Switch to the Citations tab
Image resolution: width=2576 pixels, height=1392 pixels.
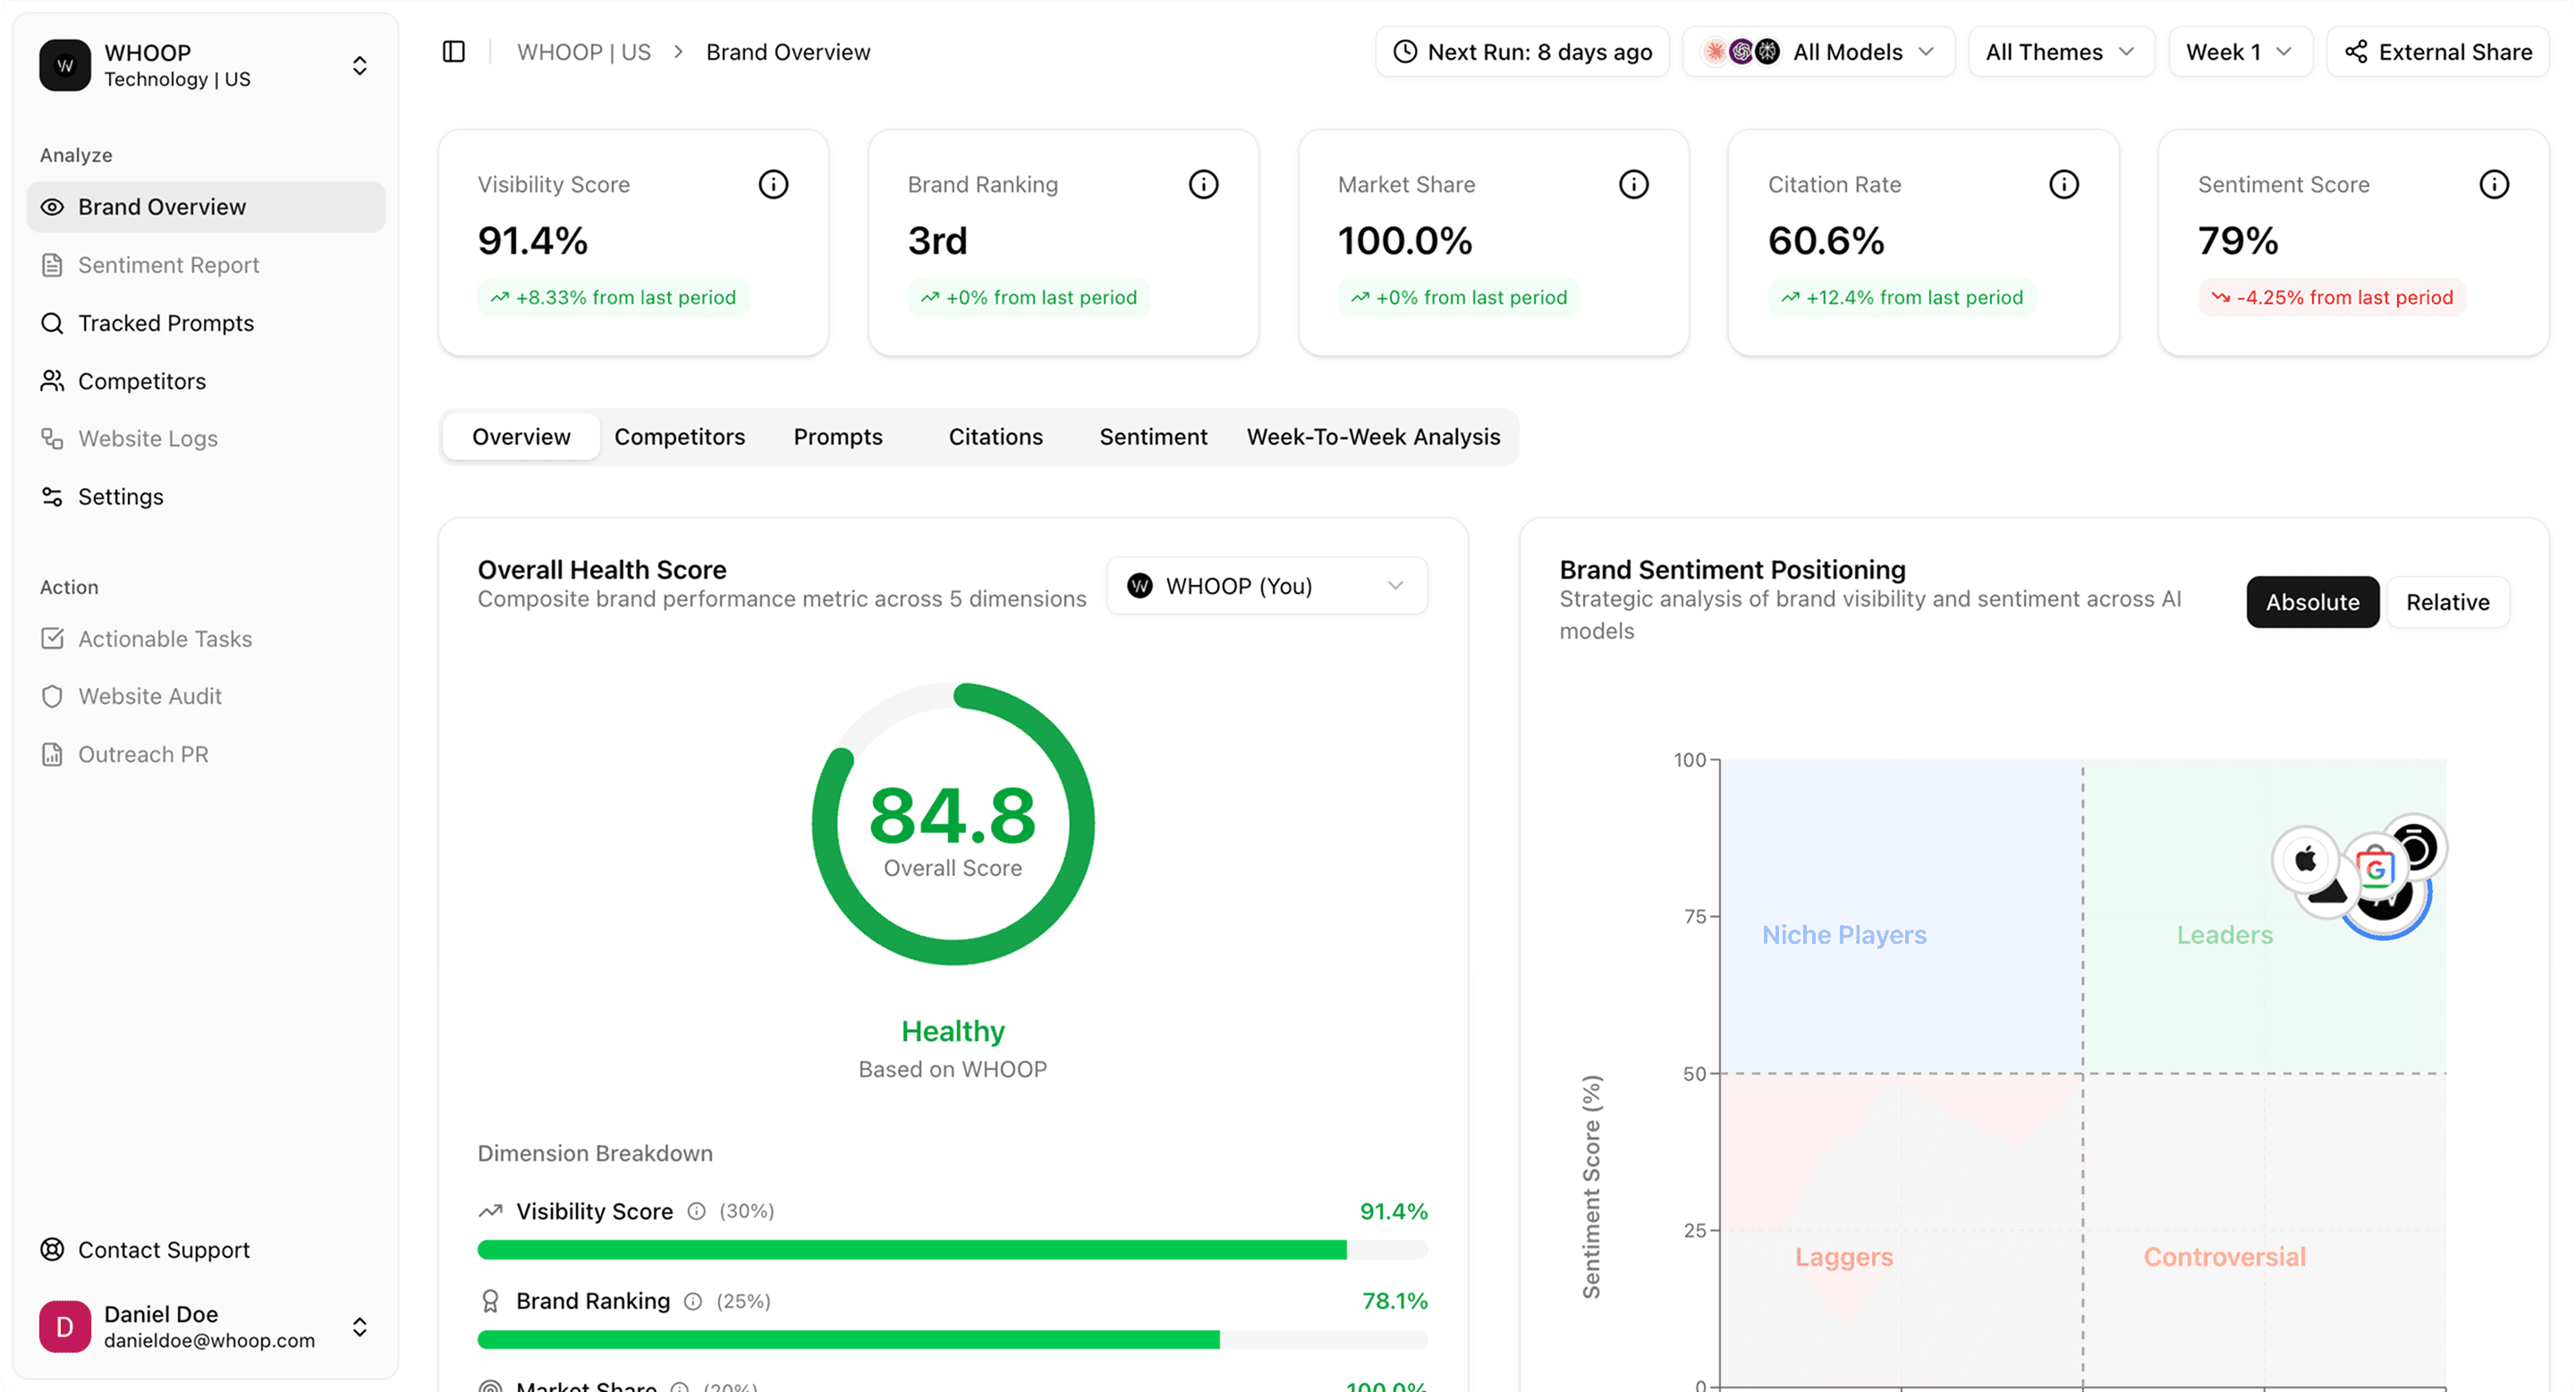995,436
